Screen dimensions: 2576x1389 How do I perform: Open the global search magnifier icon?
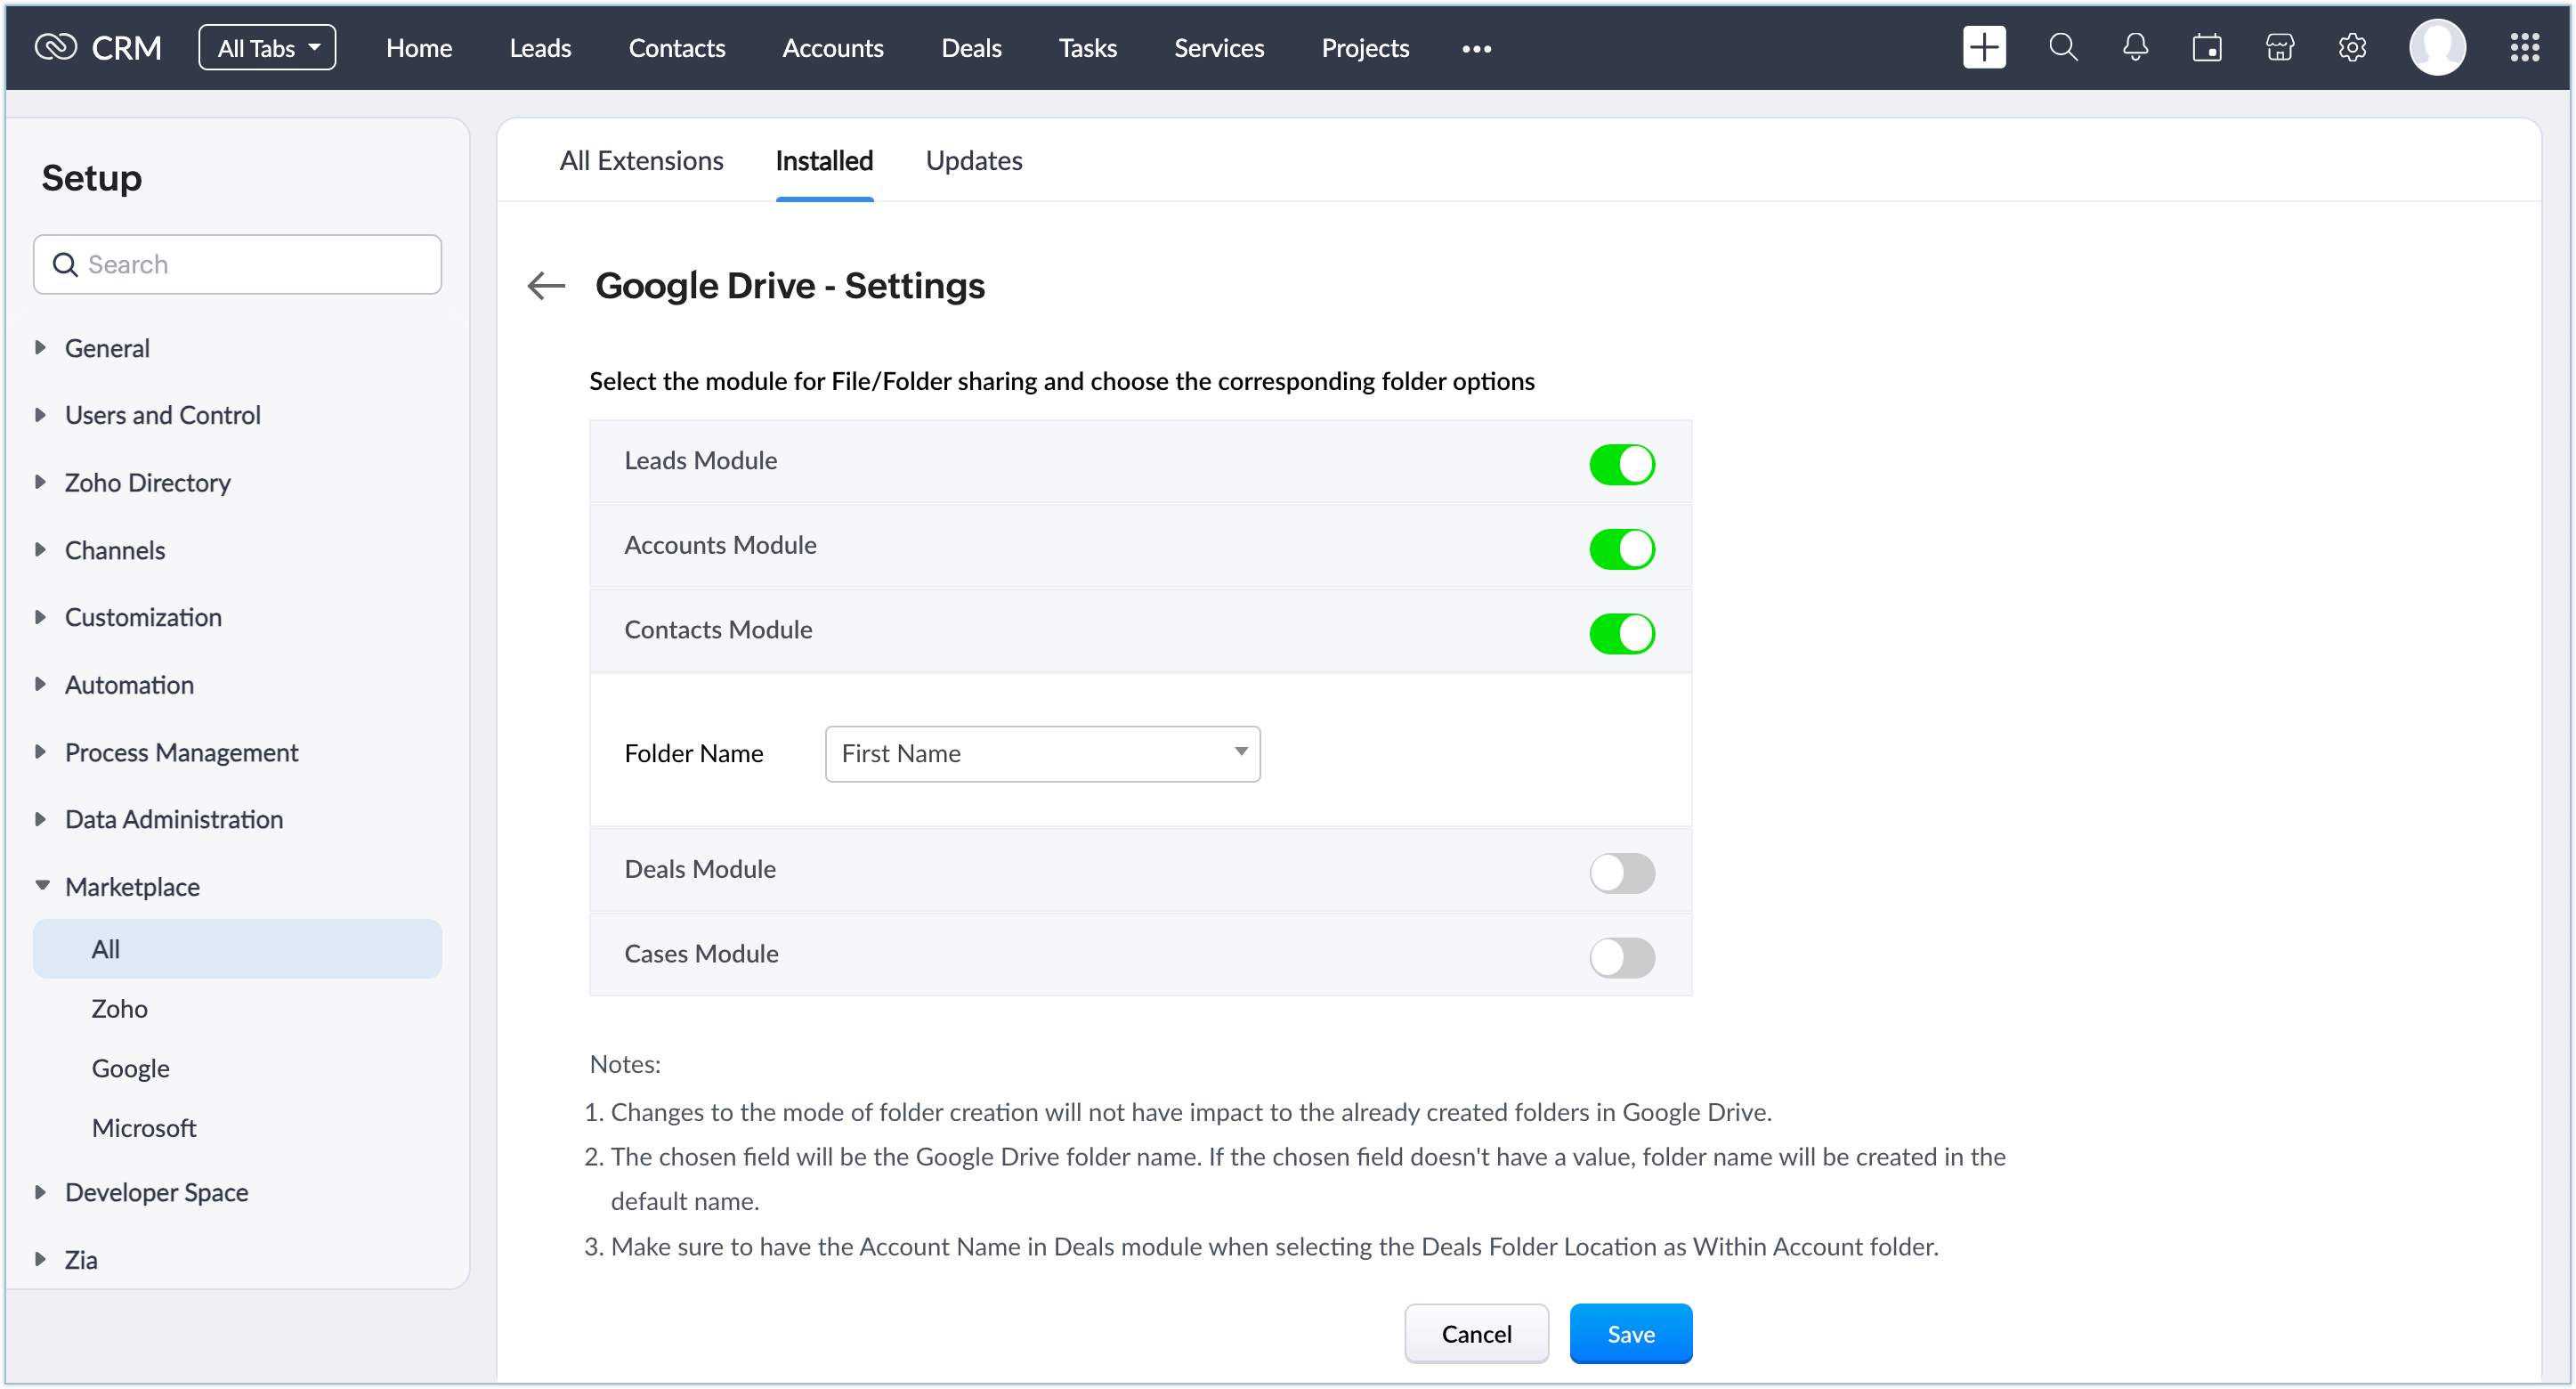[x=2063, y=48]
